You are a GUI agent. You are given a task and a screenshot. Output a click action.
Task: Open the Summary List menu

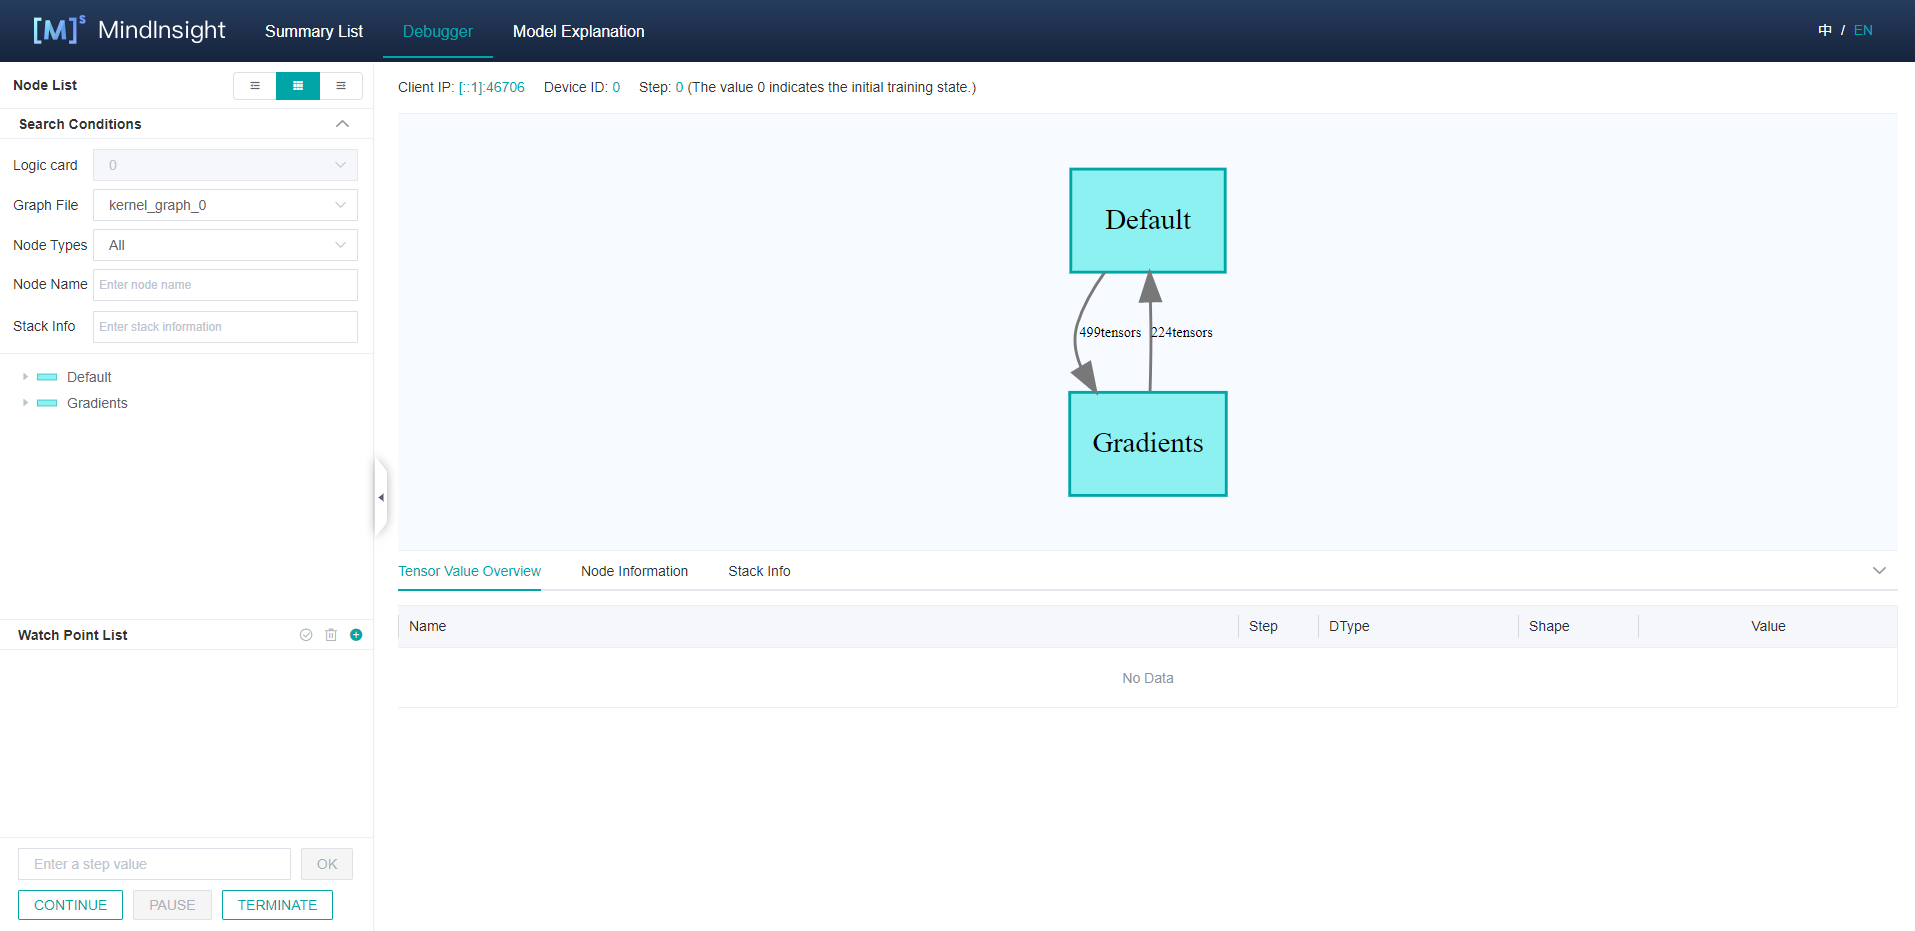pos(313,31)
